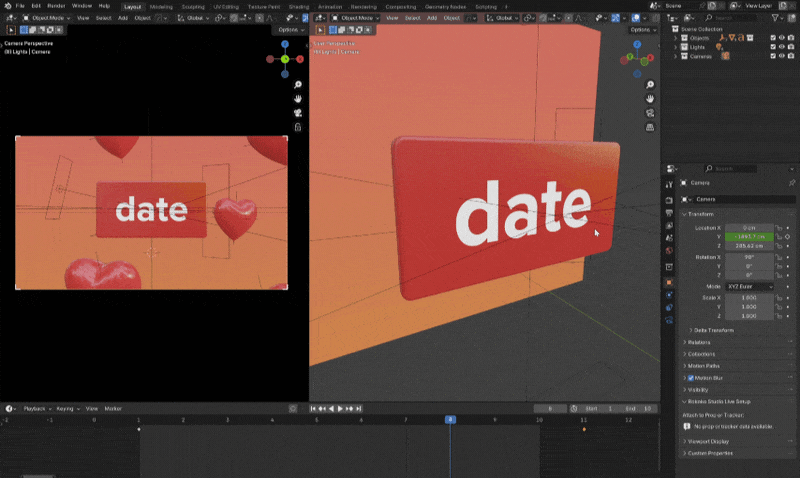
Task: Click the pan hand icon in right viewport
Action: click(651, 99)
